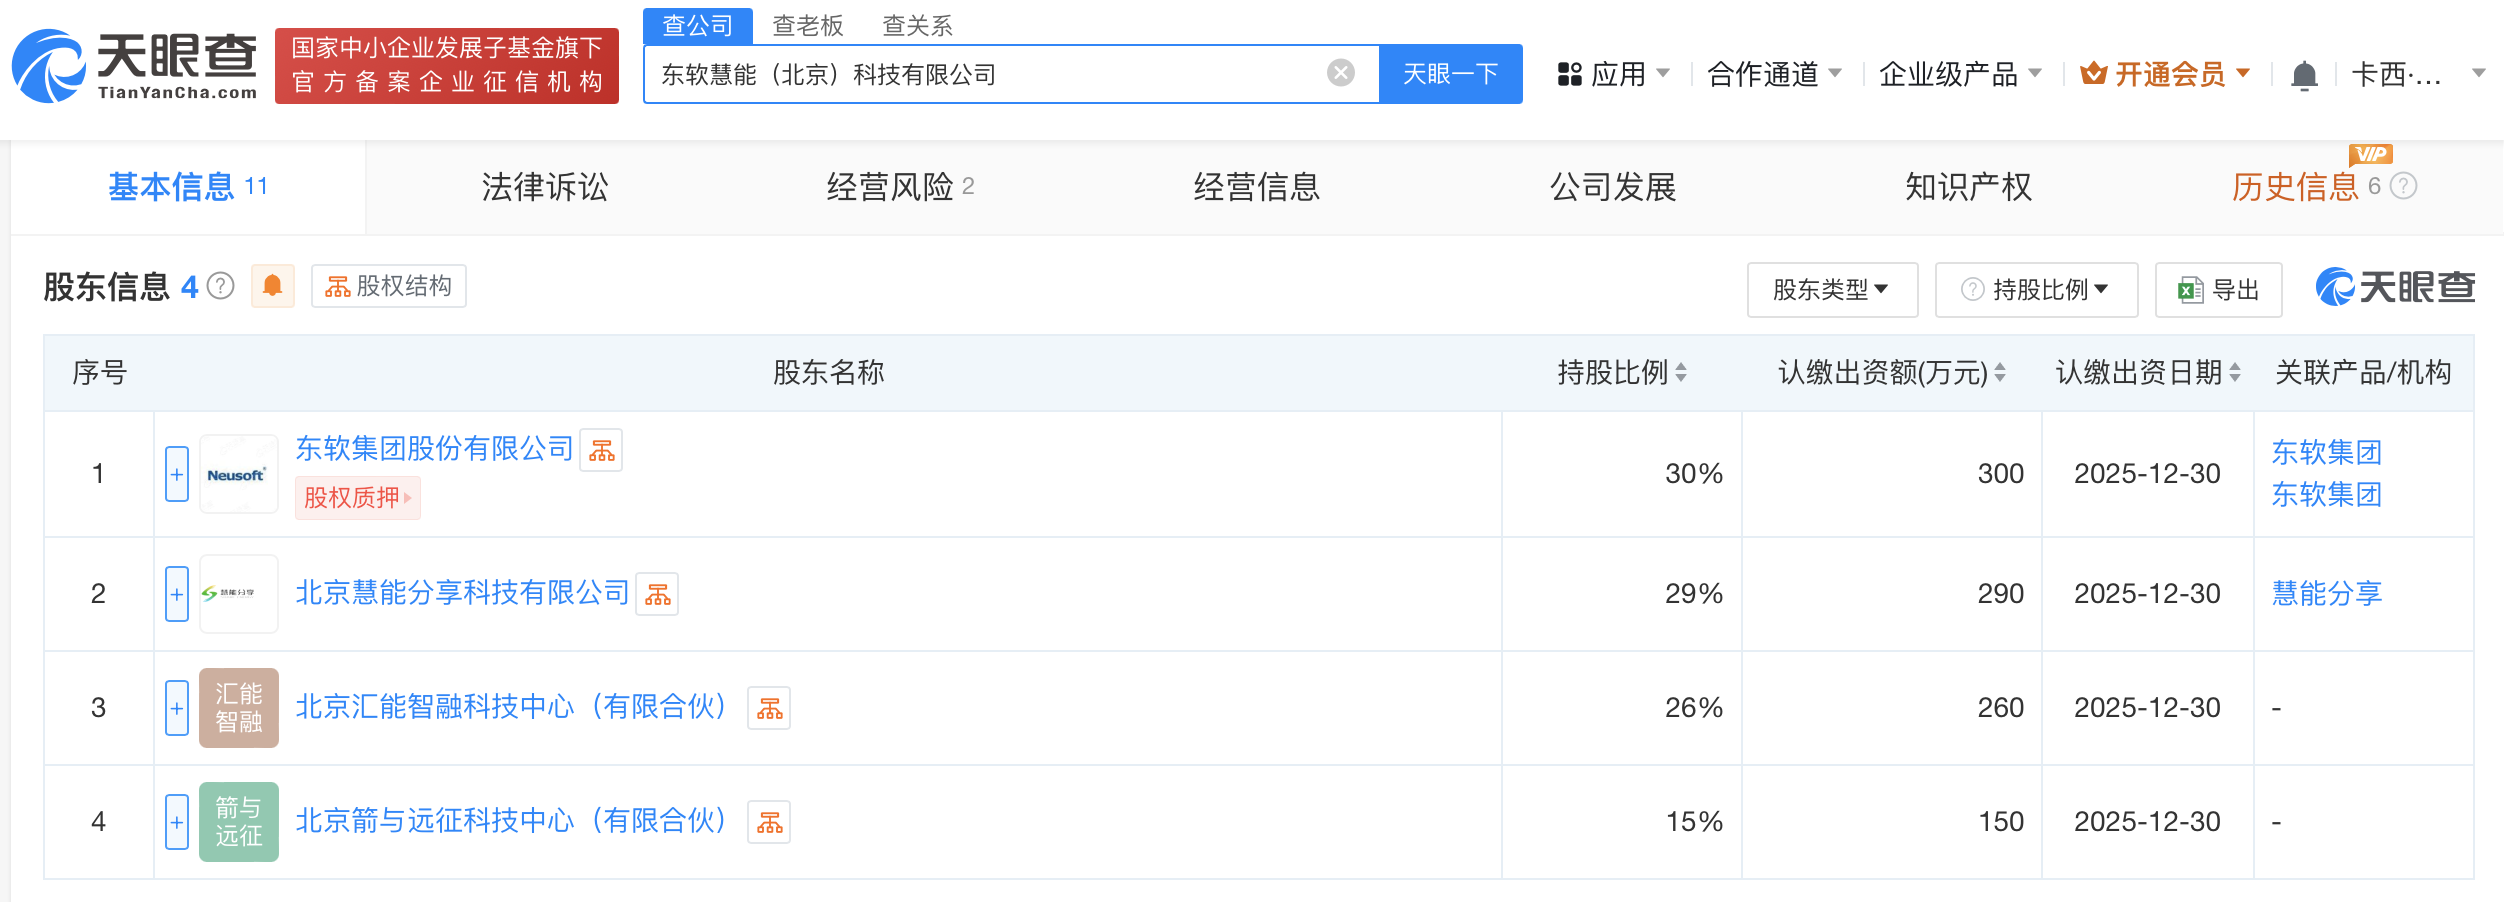Open the 北京慧能分享科技有限公司 shareholder link
The height and width of the screenshot is (902, 2504).
tap(462, 593)
